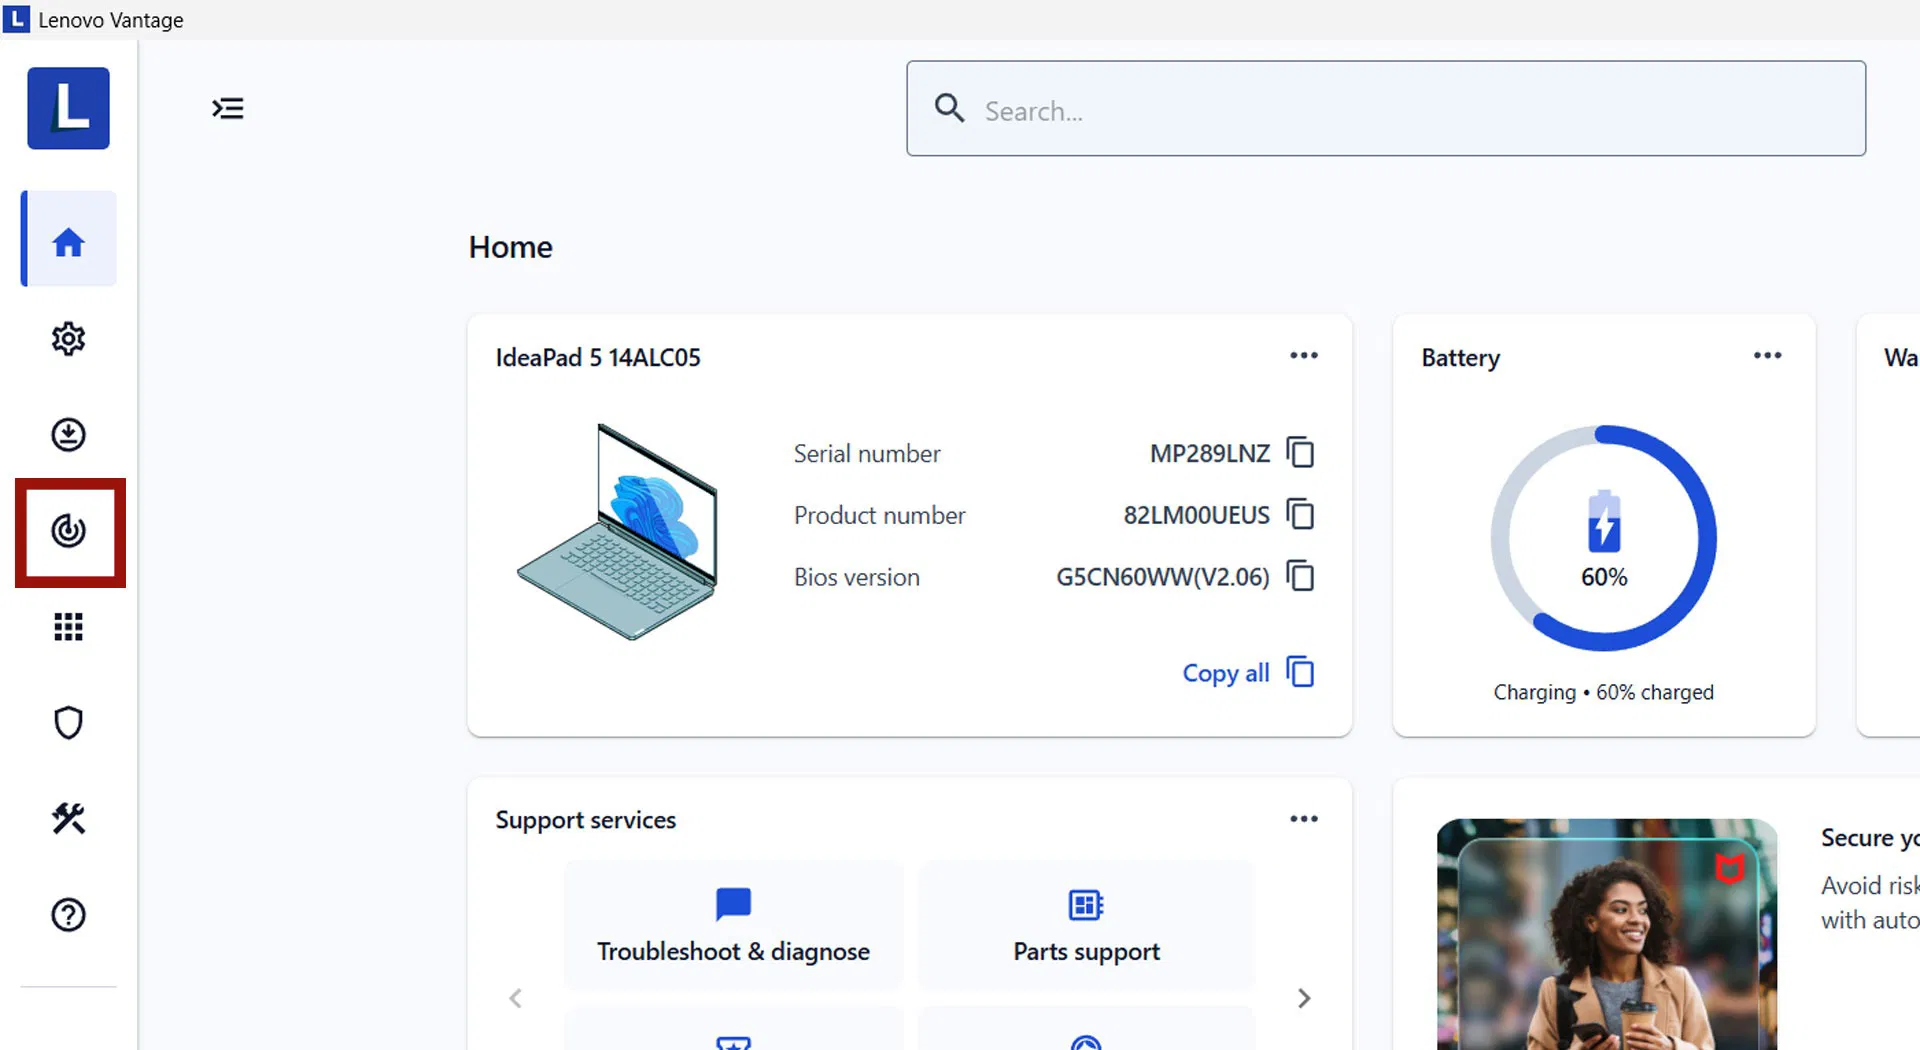Click the battery charge progress ring
This screenshot has width=1920, height=1050.
[x=1603, y=537]
